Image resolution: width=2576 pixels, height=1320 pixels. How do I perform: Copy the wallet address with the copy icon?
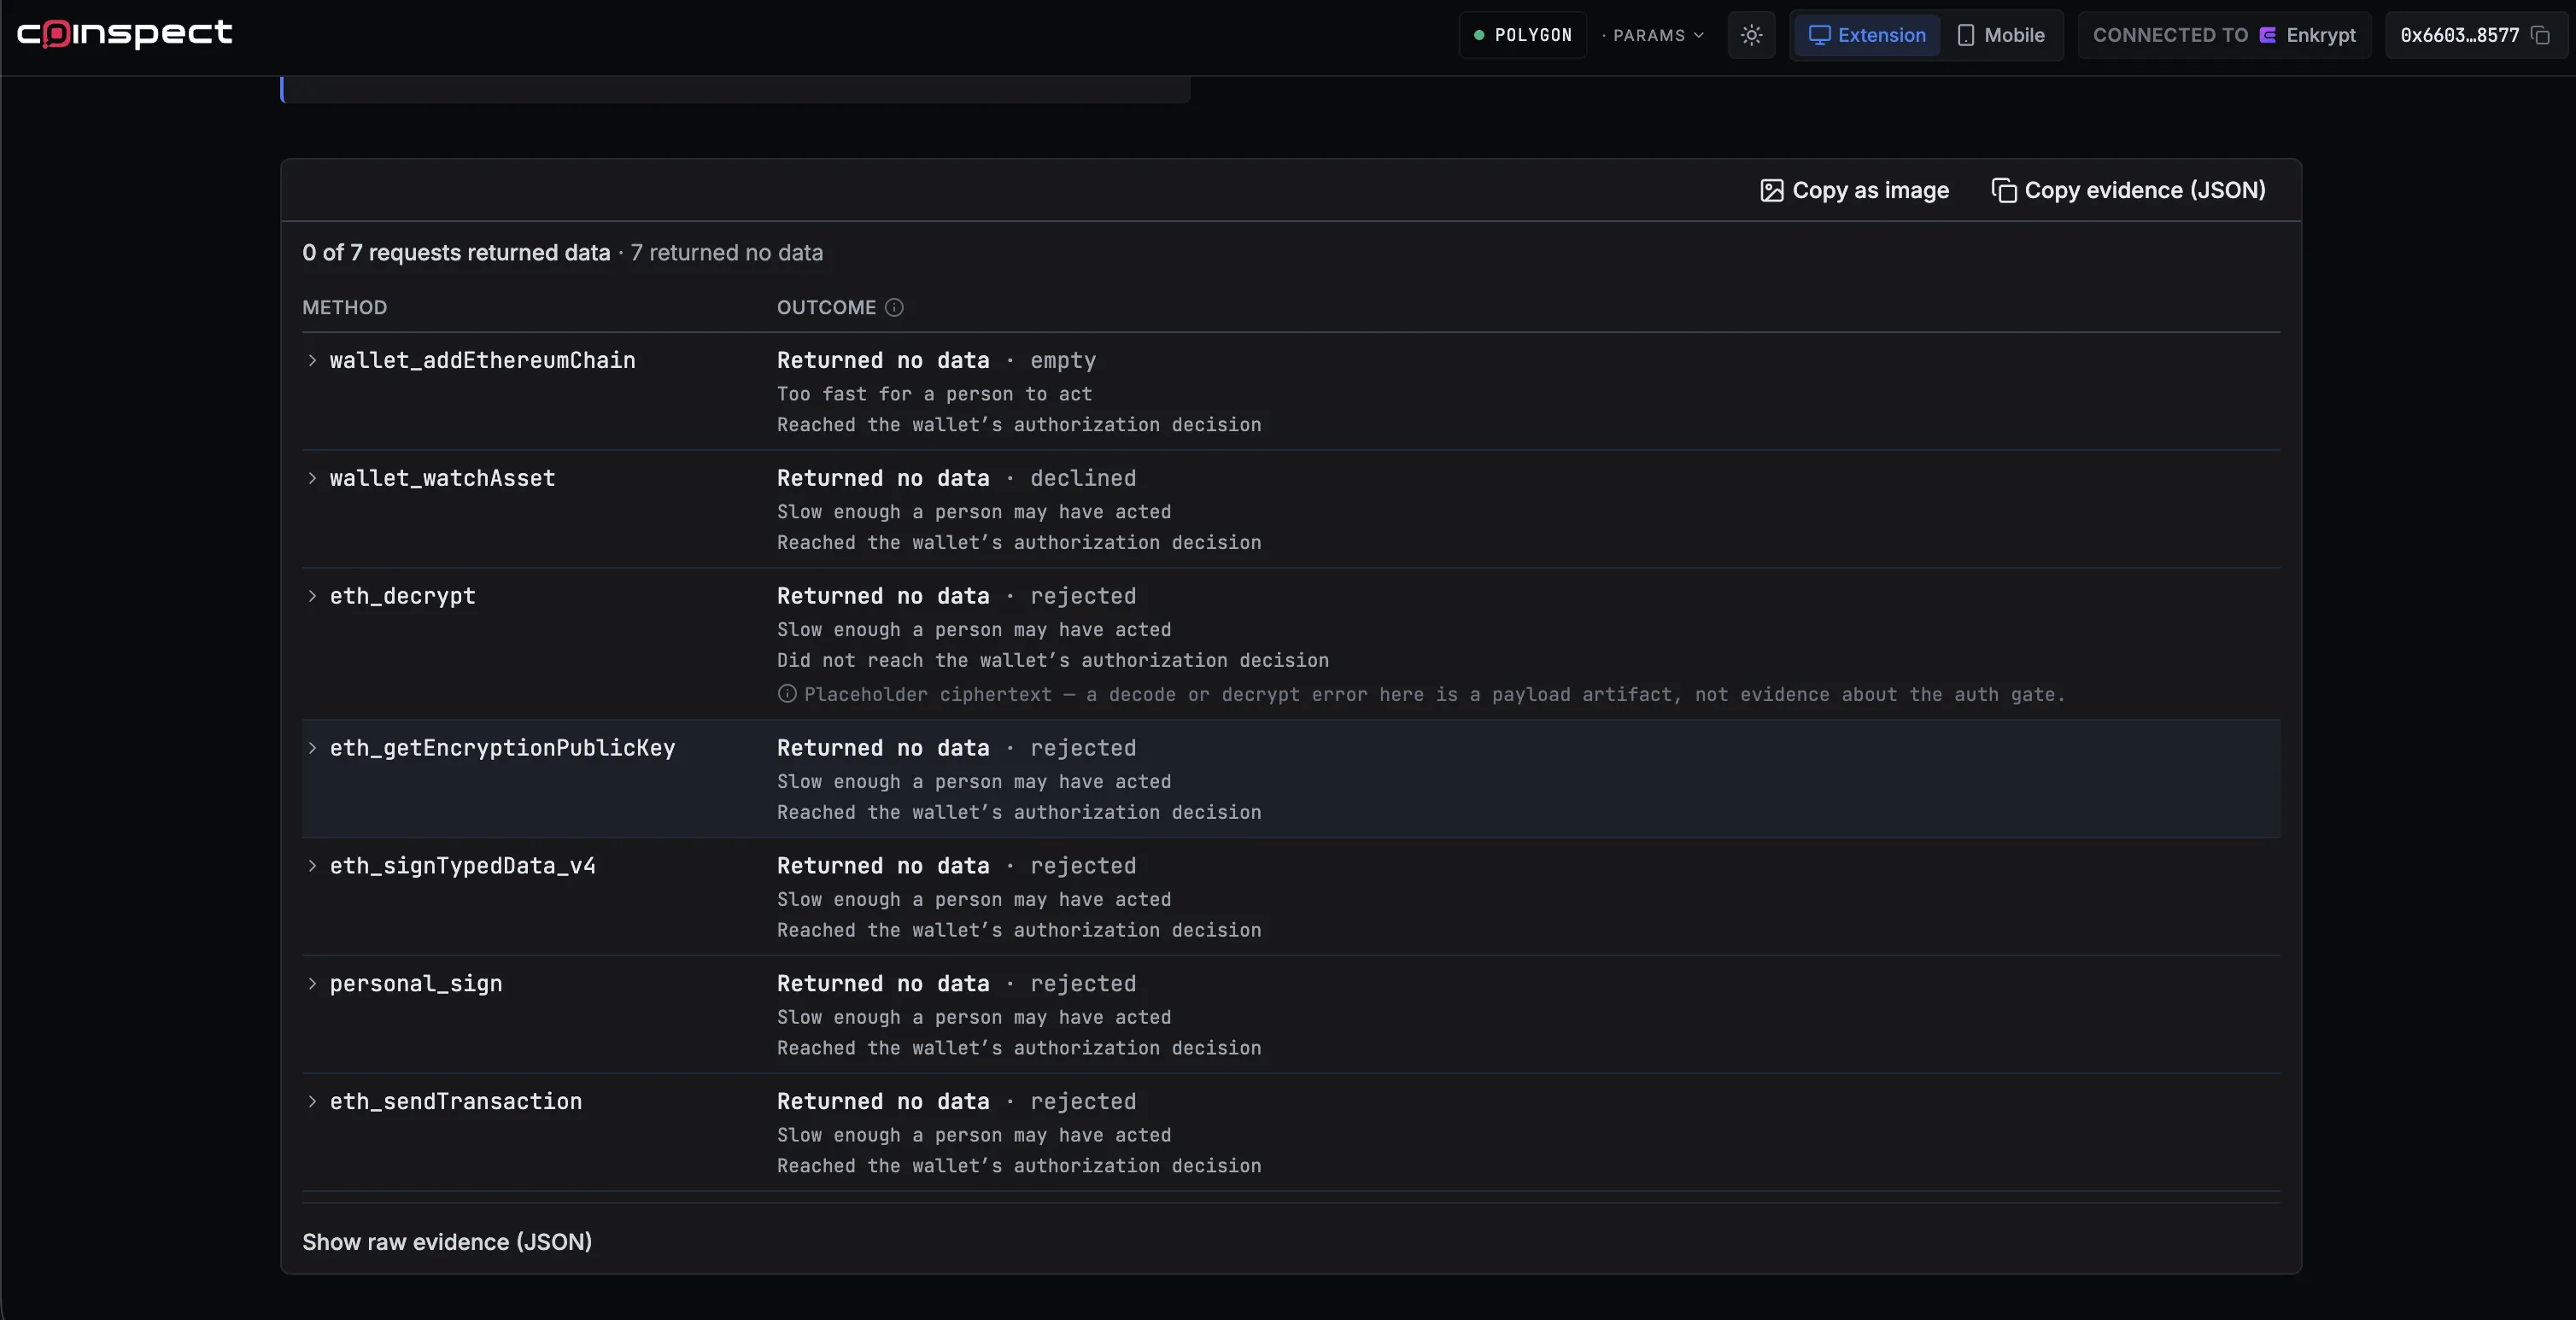(2541, 35)
